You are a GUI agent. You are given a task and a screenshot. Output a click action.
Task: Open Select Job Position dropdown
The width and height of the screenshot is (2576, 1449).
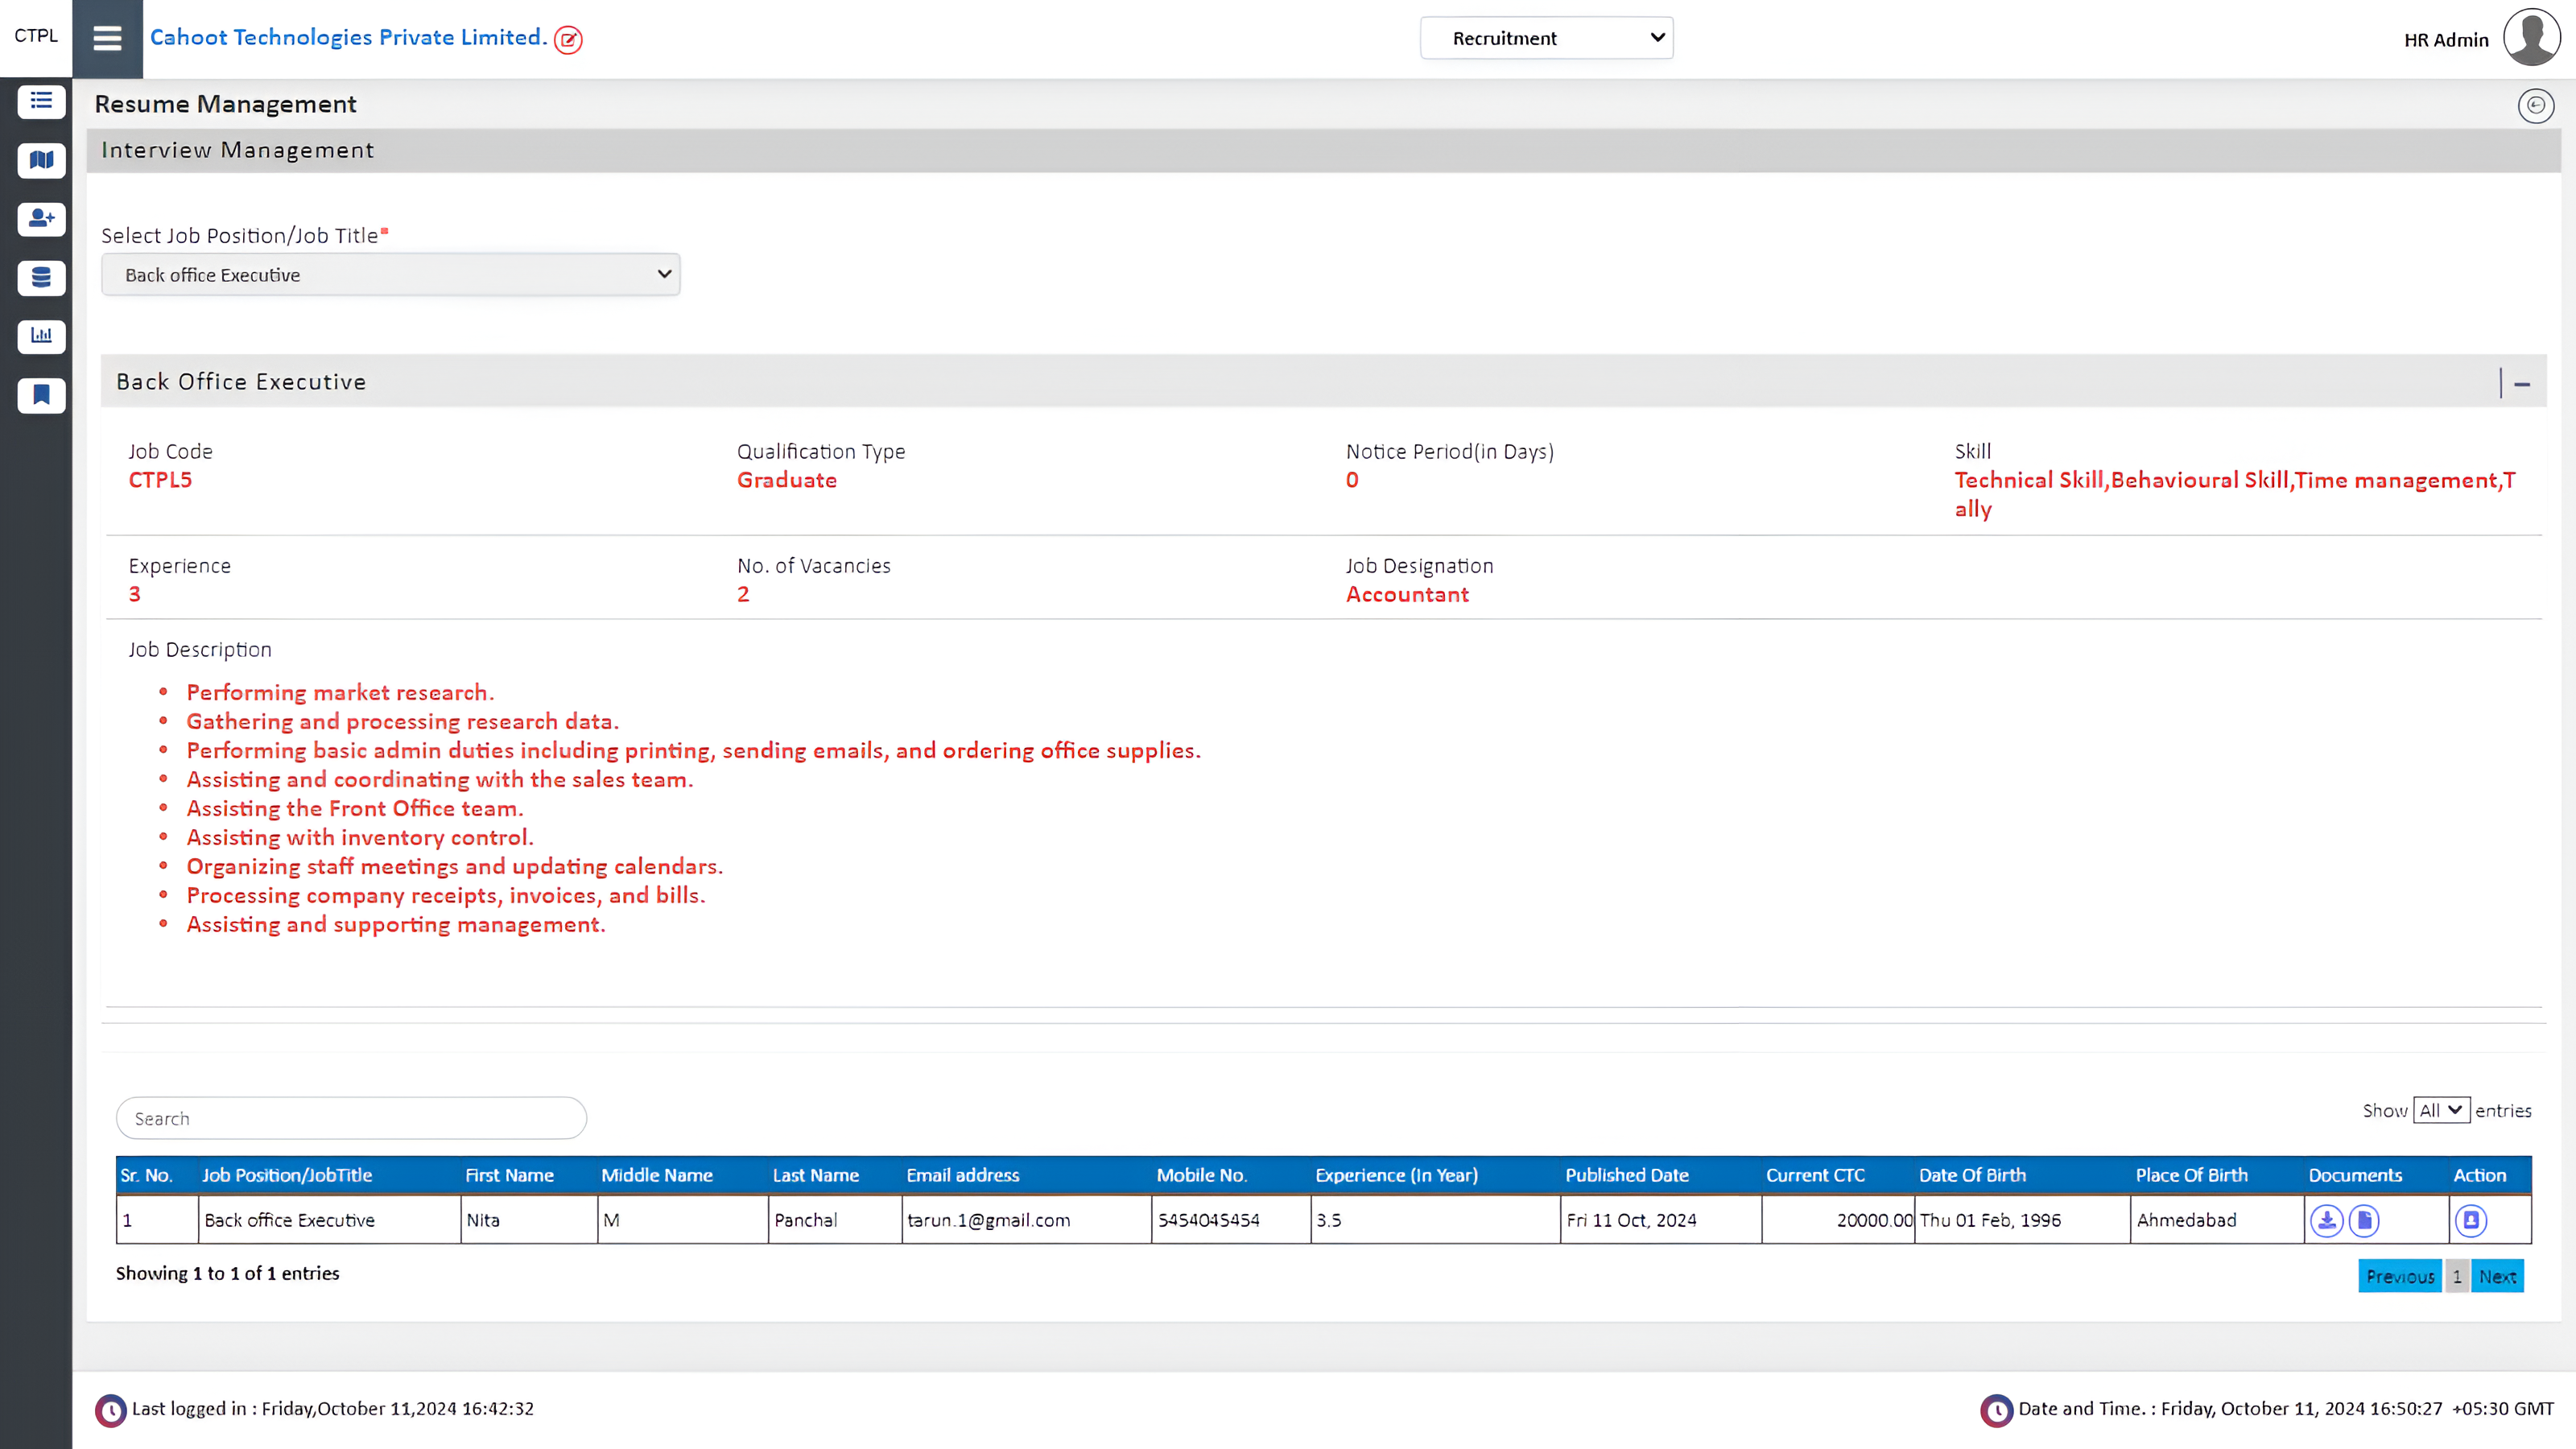click(x=391, y=274)
